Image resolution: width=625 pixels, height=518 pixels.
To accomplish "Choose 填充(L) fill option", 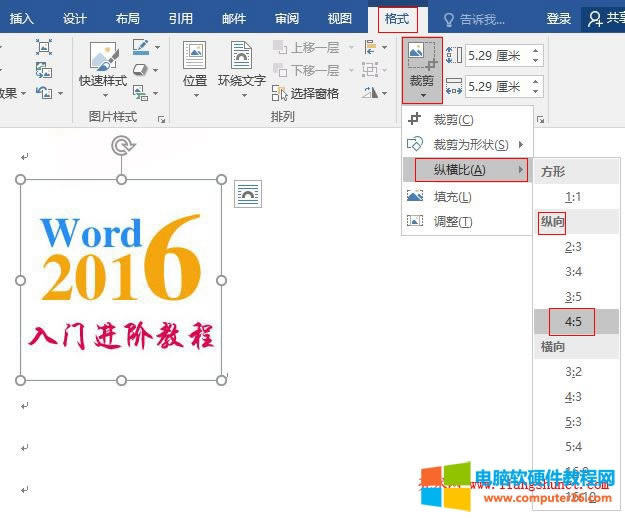I will [x=467, y=196].
